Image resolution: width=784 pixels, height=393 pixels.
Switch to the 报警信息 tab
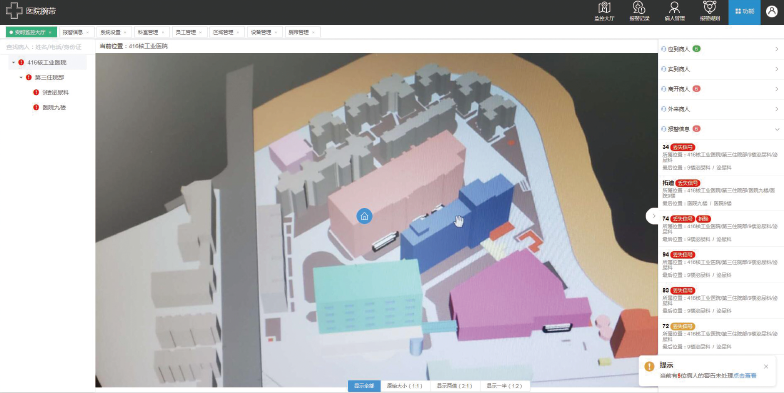[76, 32]
